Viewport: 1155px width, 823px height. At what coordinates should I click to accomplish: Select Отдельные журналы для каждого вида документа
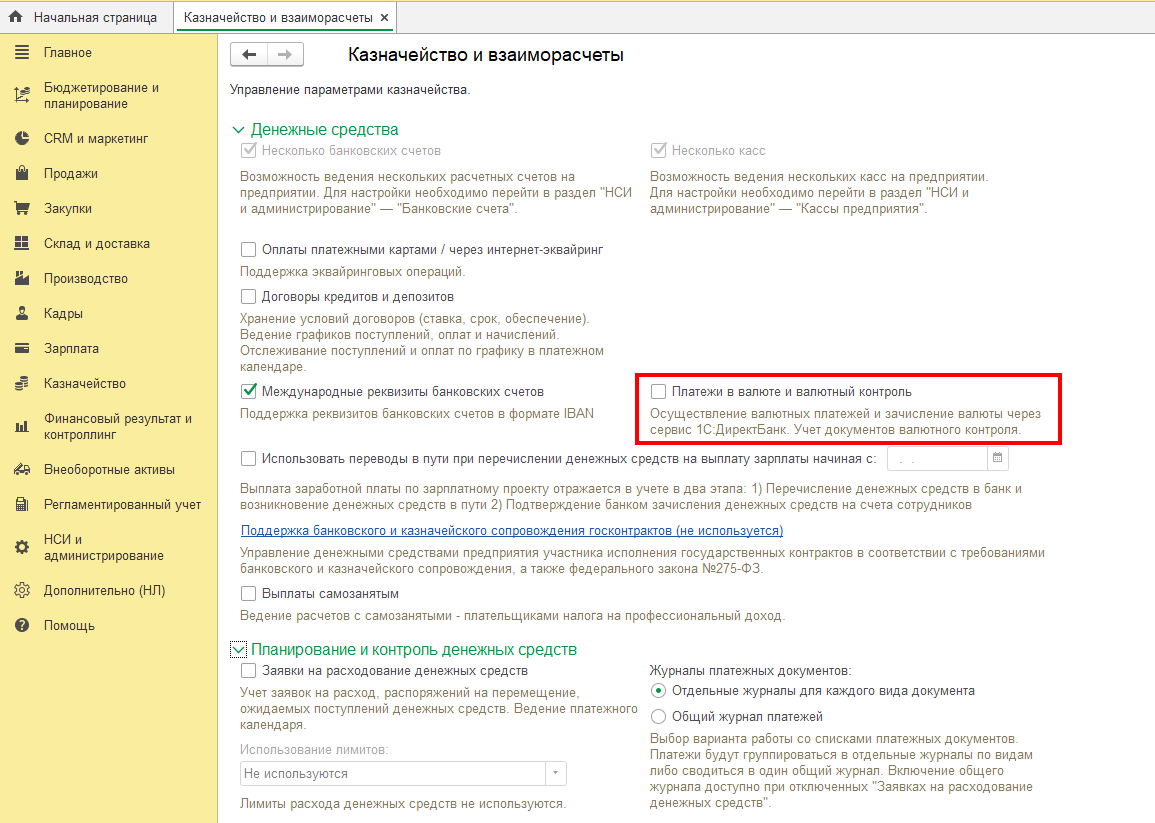659,691
